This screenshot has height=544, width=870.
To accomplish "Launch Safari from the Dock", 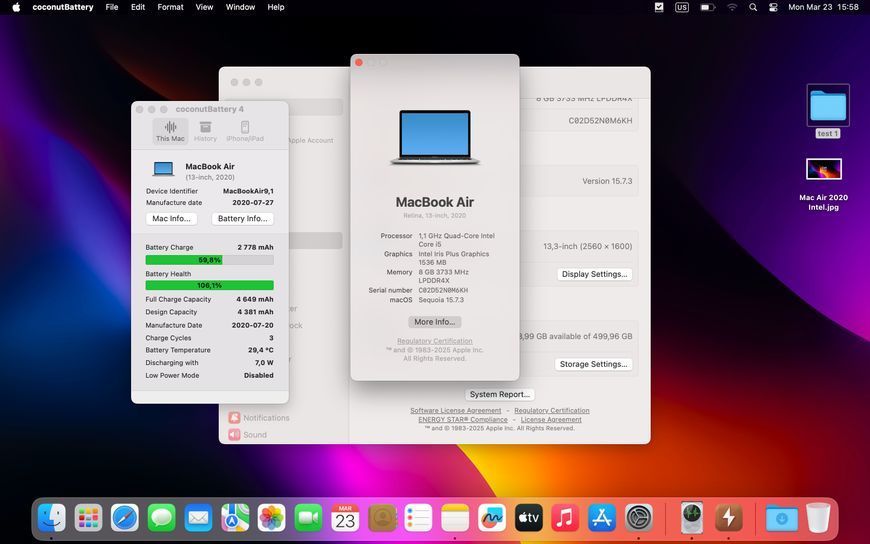I will (125, 518).
